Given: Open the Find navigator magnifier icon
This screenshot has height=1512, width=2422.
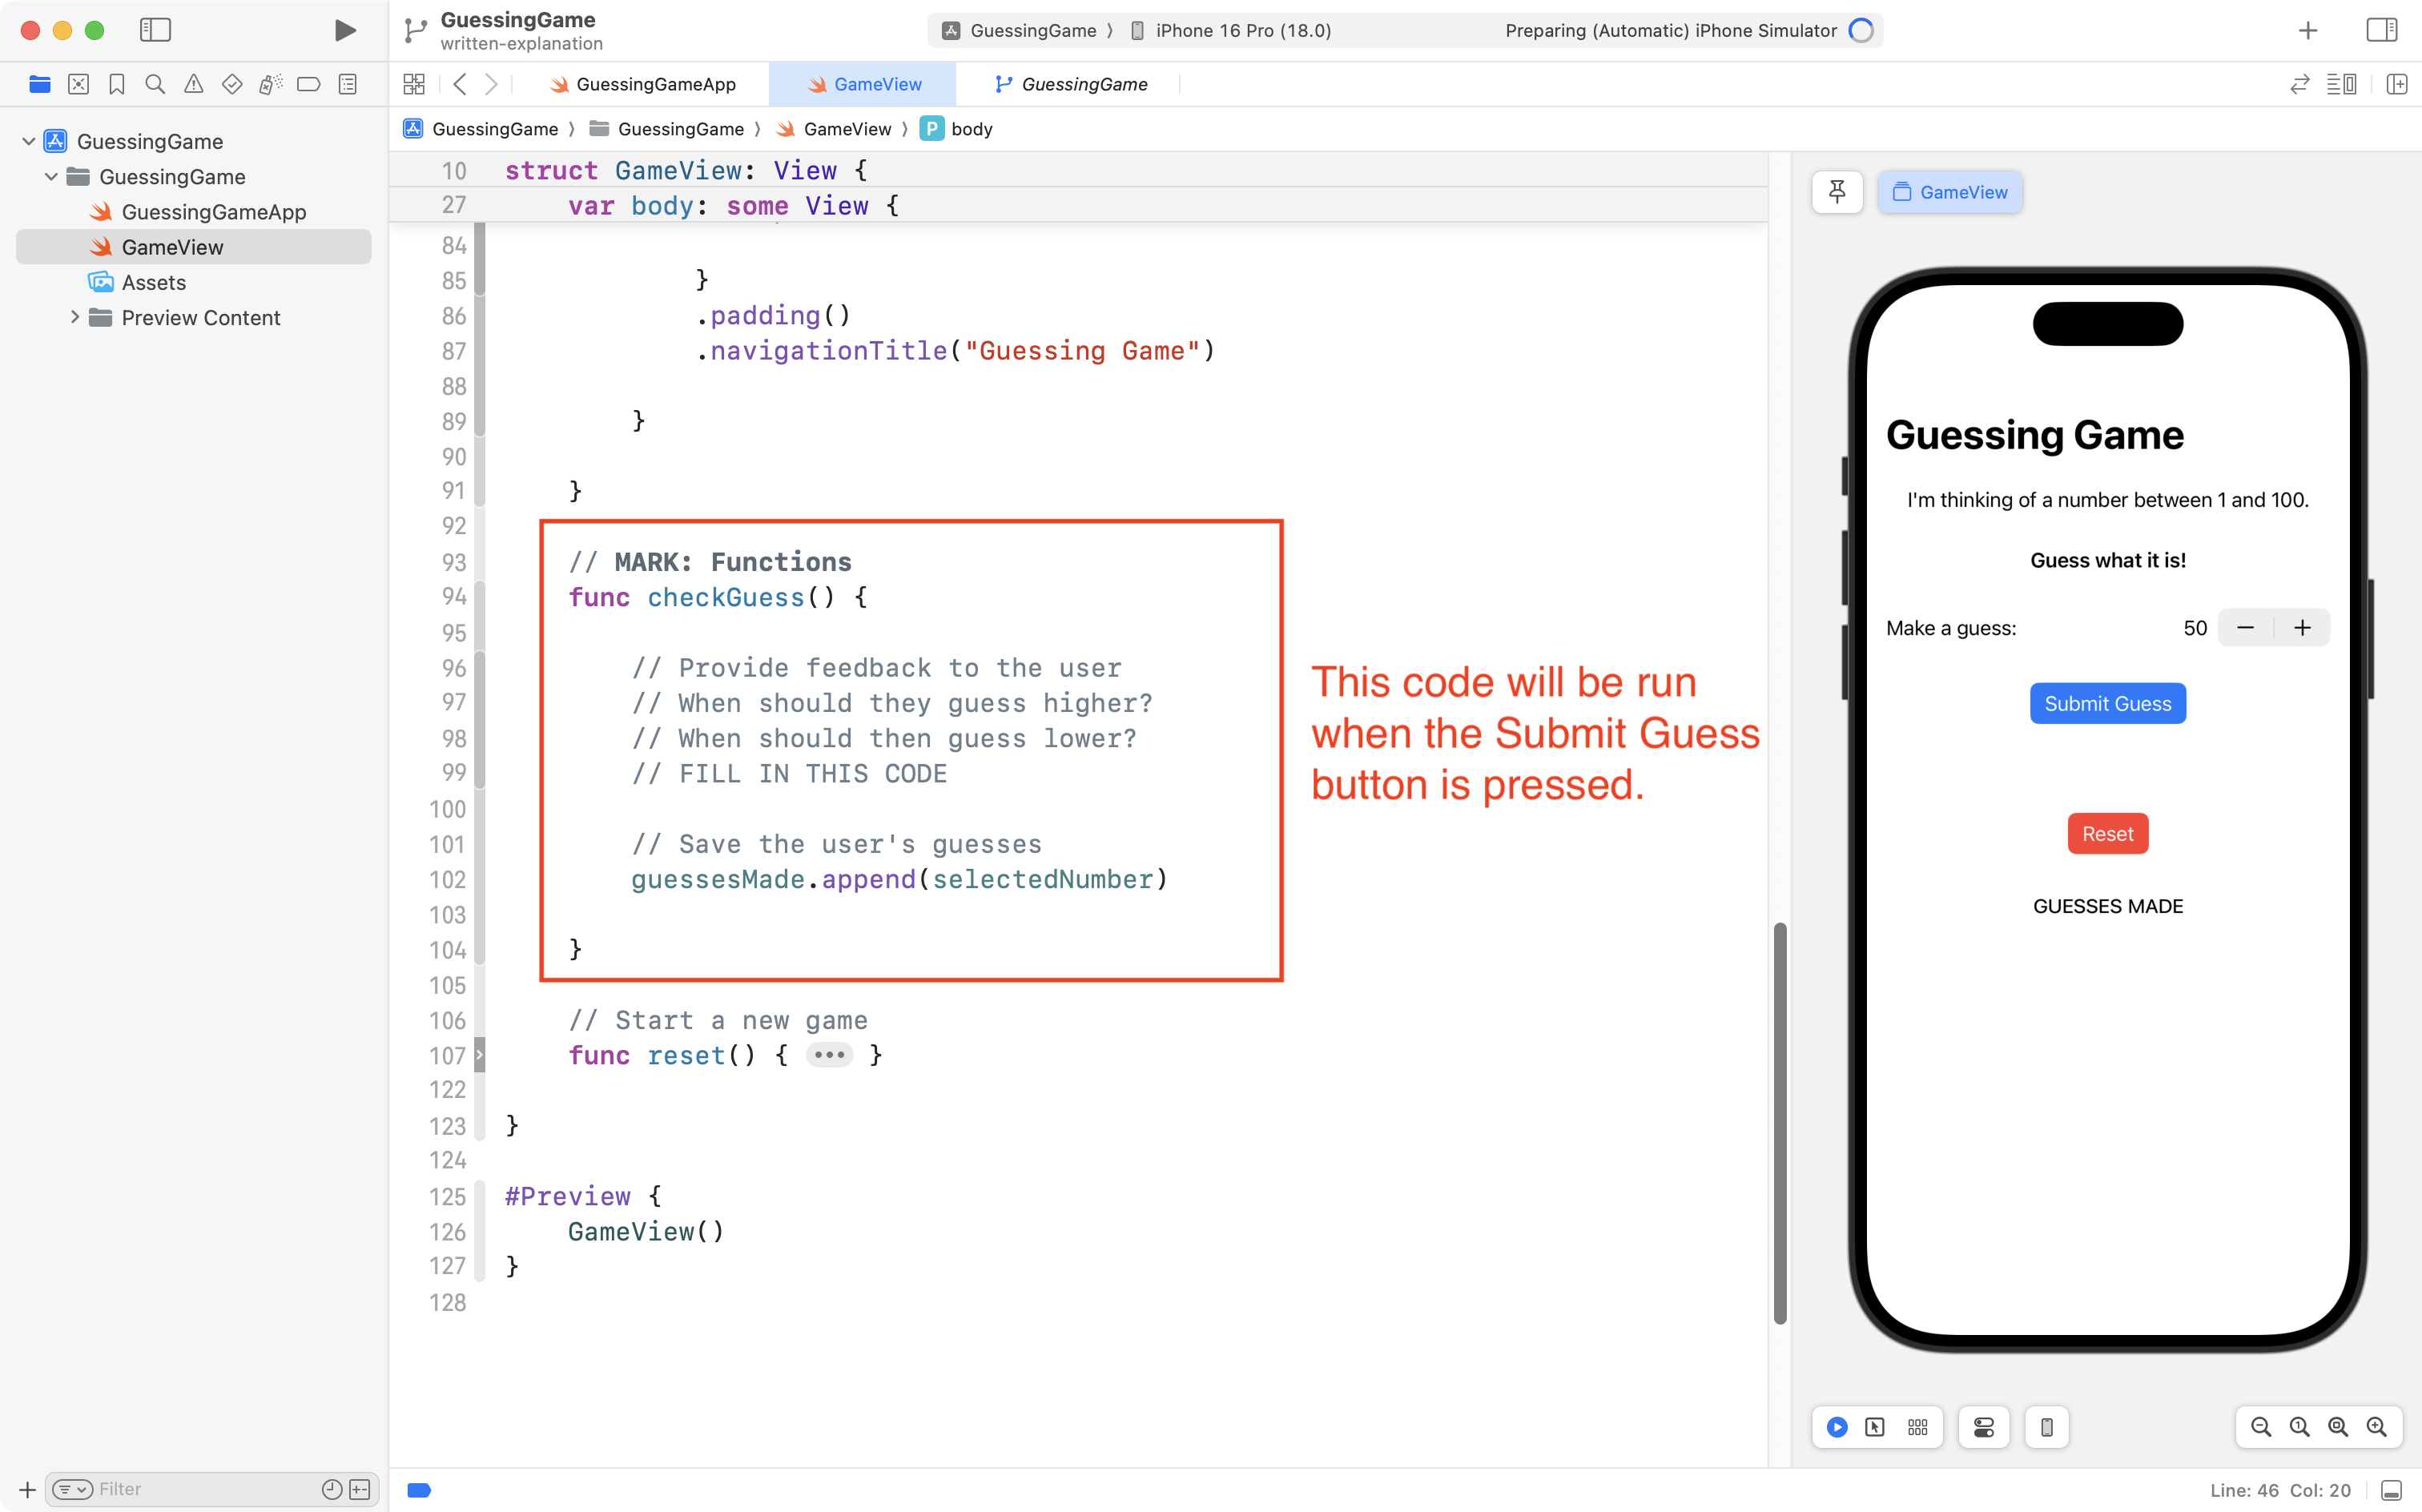Looking at the screenshot, I should [155, 84].
